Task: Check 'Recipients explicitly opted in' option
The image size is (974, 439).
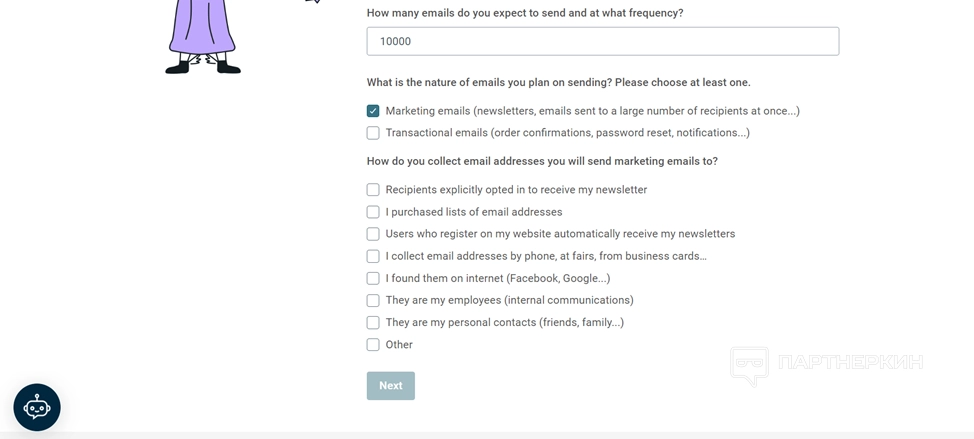Action: pos(373,190)
